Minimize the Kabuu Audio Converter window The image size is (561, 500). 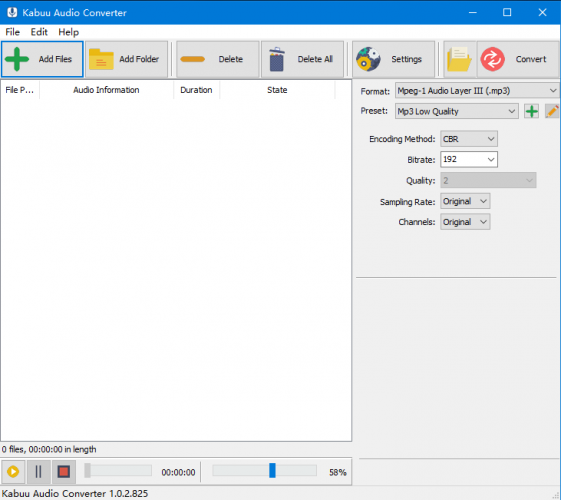pos(473,13)
